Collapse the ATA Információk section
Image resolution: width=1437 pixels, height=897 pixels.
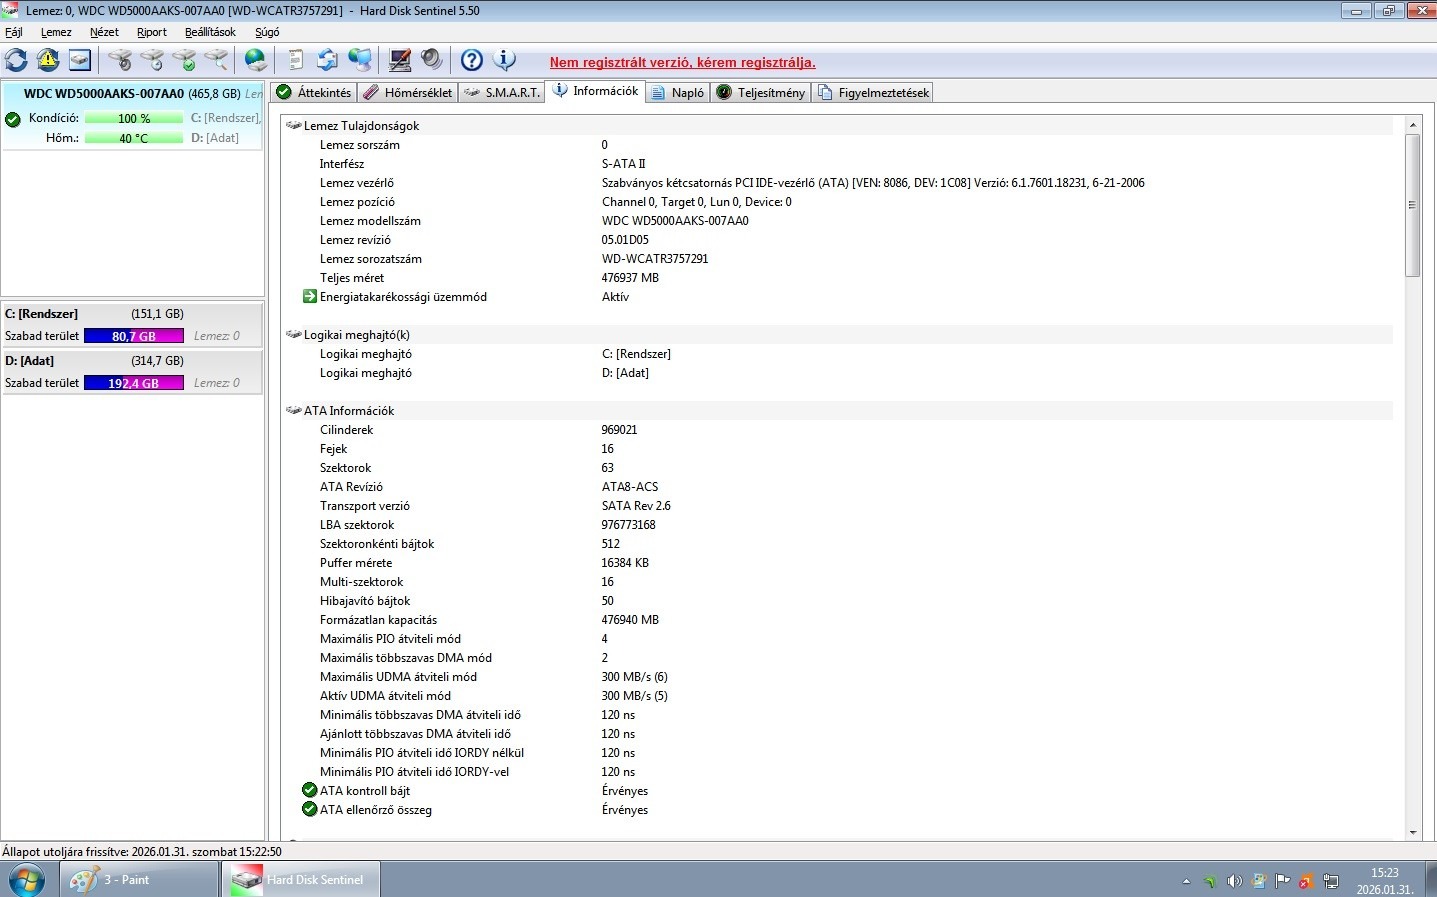[x=293, y=410]
